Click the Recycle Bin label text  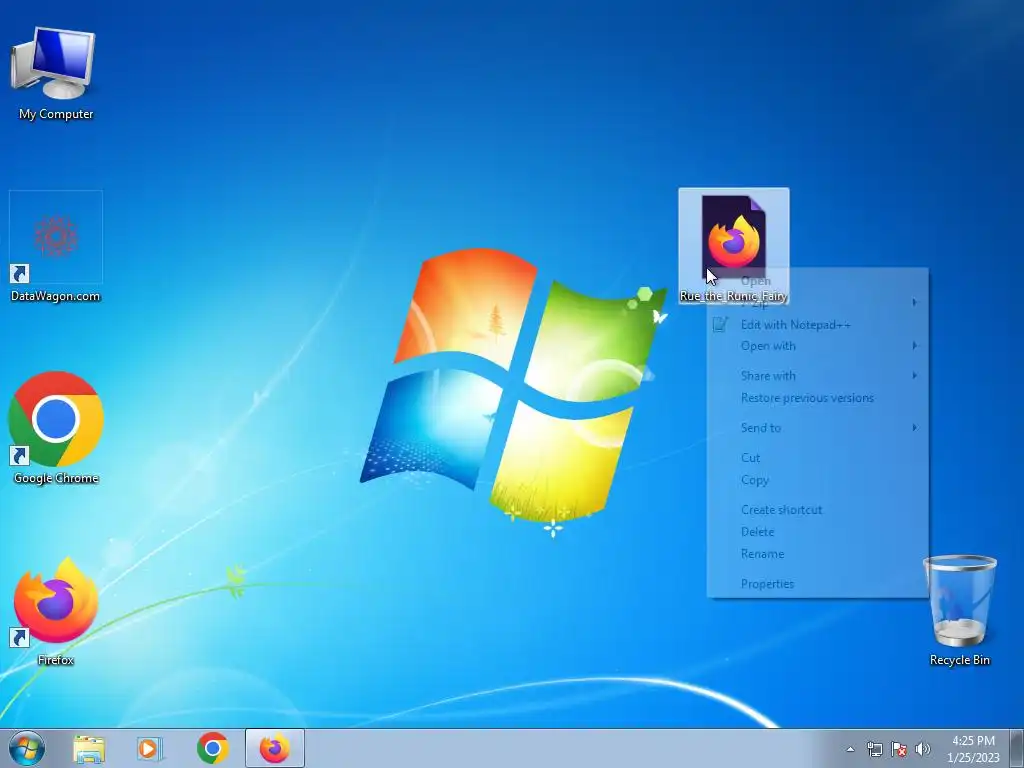(960, 660)
